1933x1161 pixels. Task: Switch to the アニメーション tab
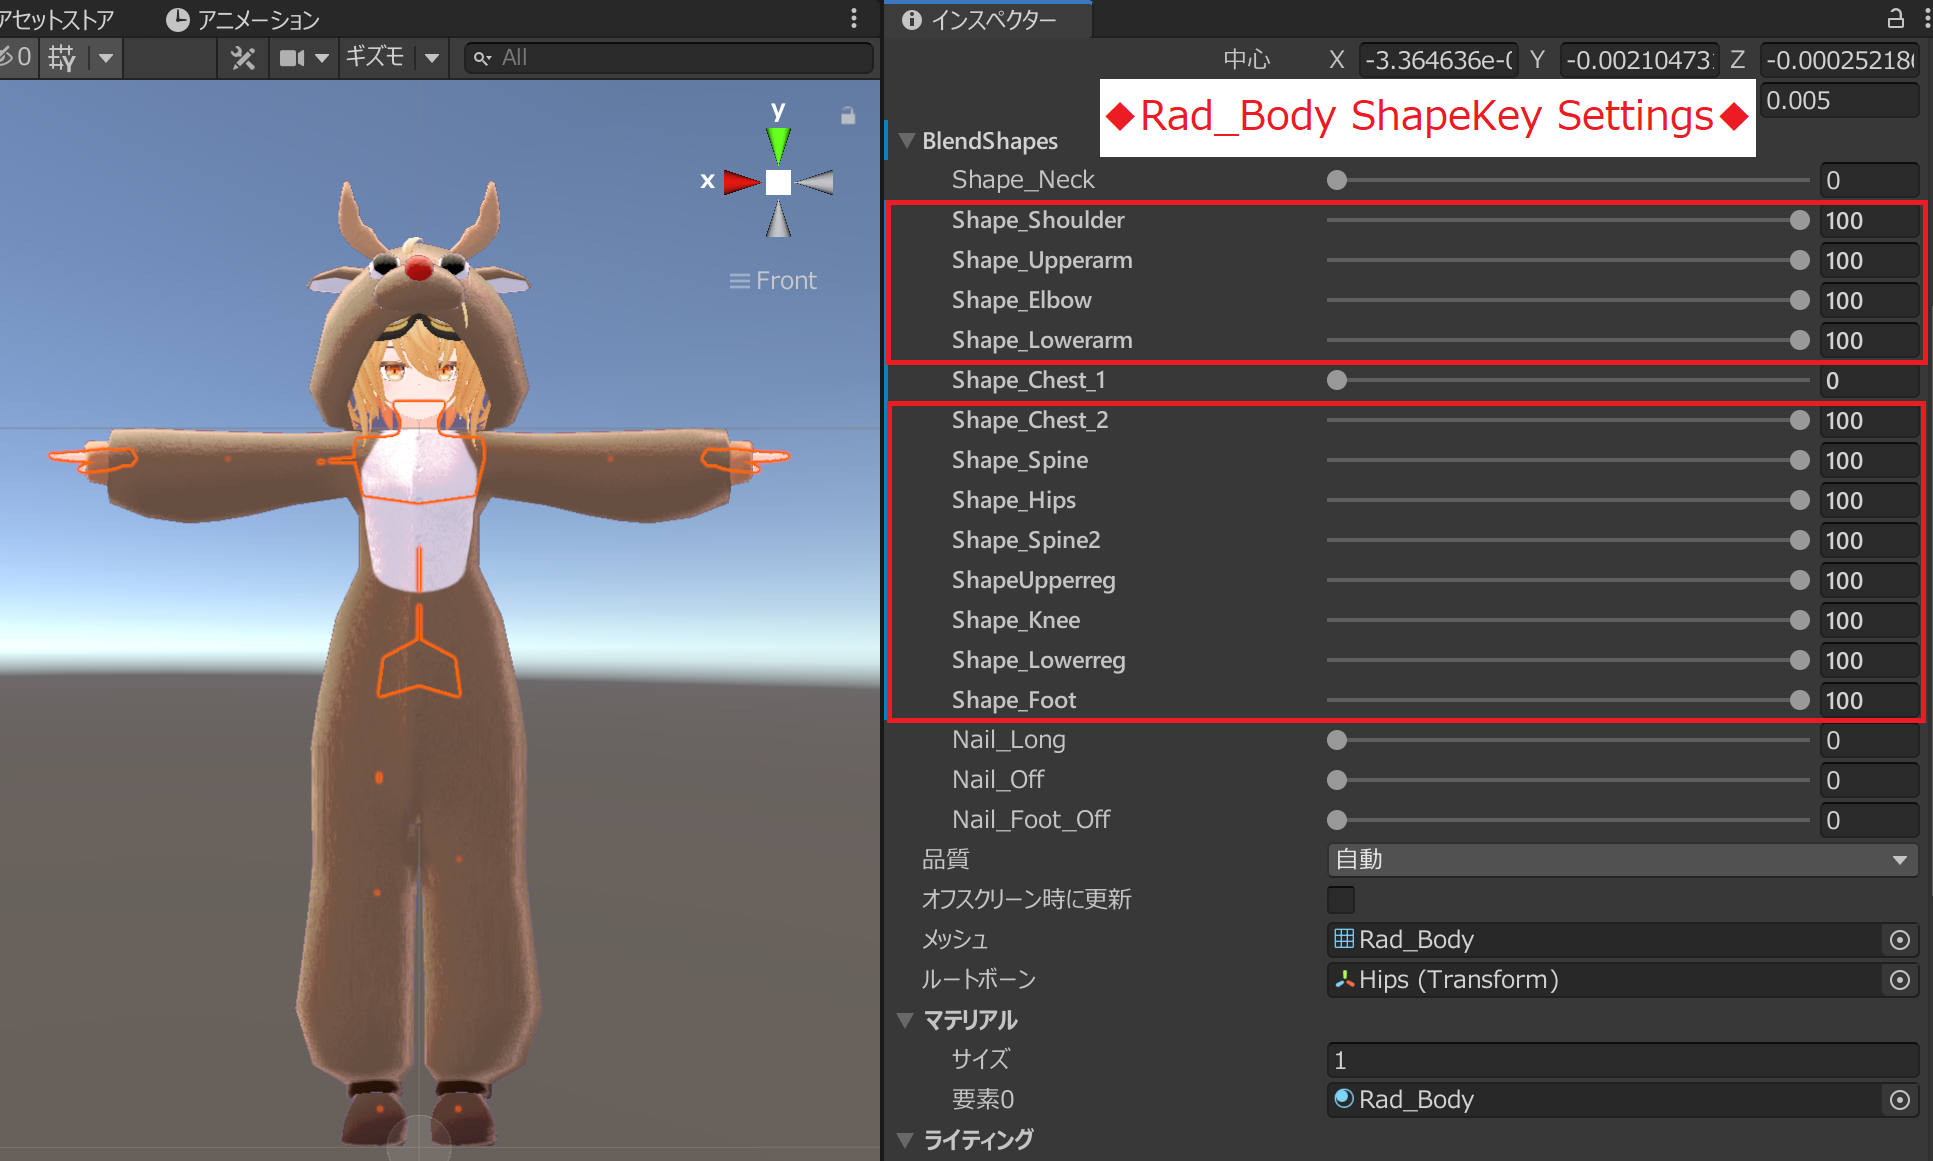[x=243, y=18]
